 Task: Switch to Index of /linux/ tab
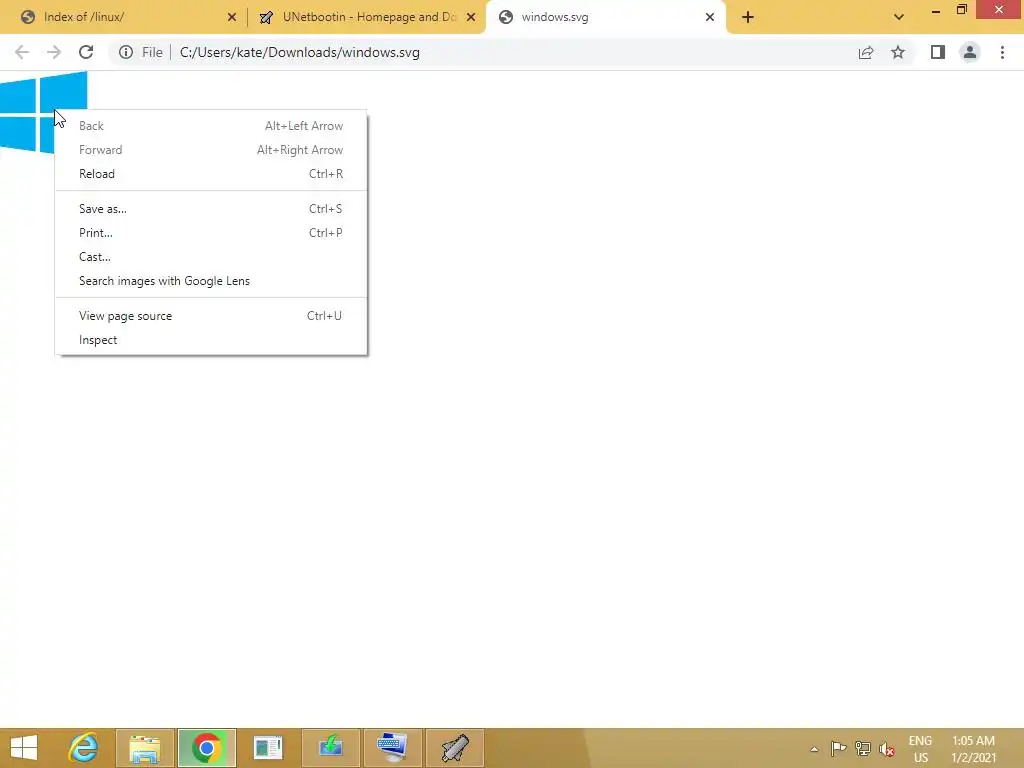coord(124,17)
